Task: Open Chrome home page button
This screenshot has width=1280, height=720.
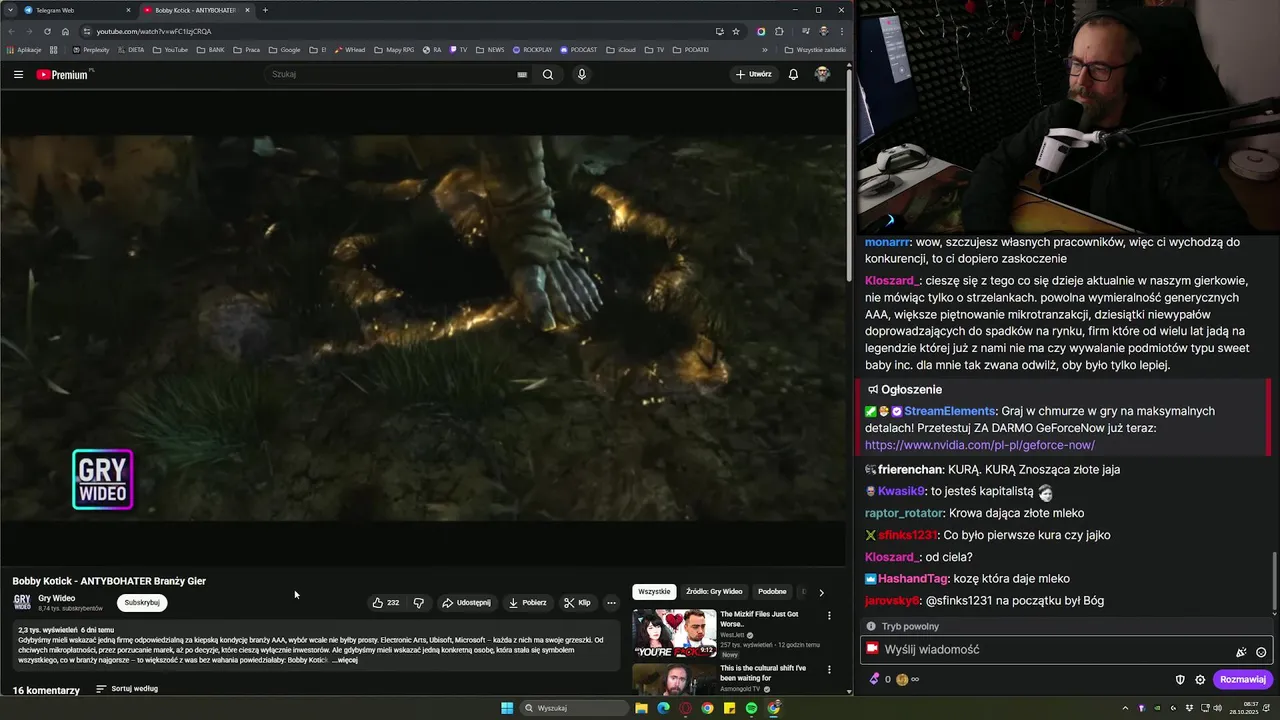Action: pos(65,31)
